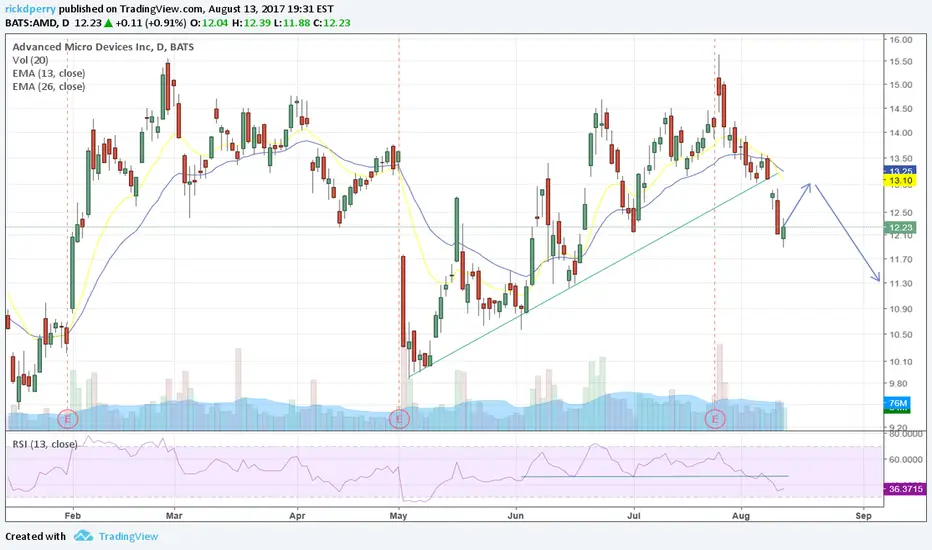Open the TradingView link in the footer
This screenshot has width=932, height=550.
coord(128,536)
